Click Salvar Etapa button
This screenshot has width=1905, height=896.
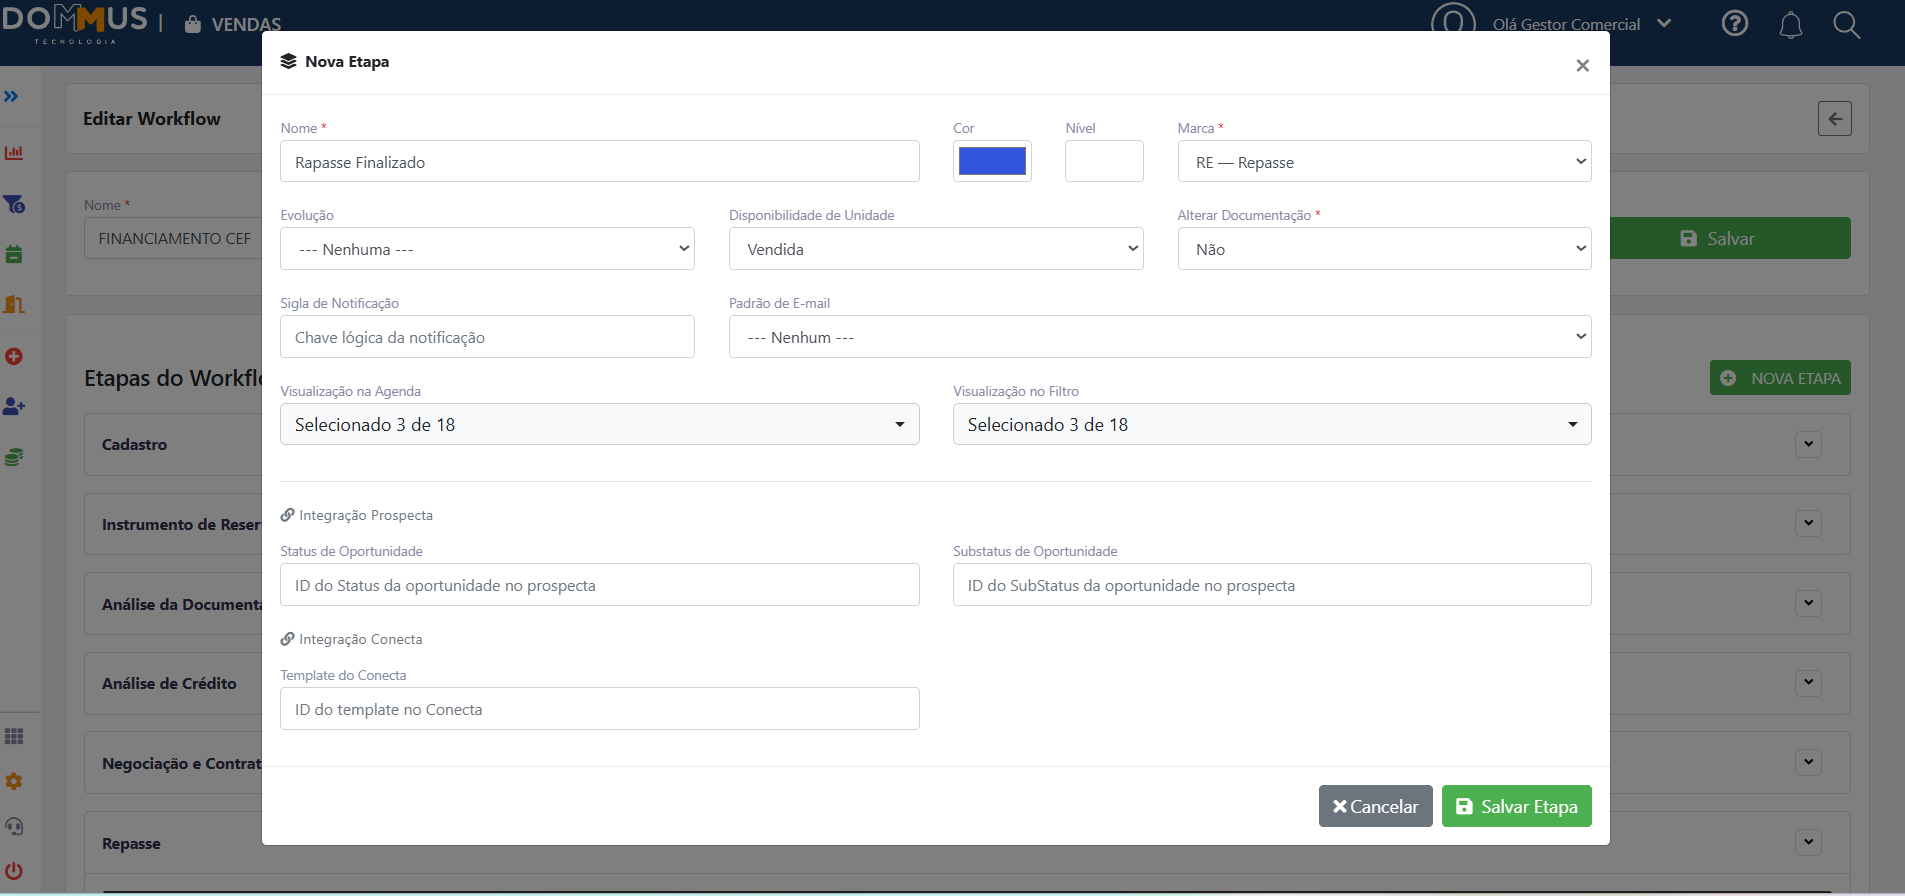1516,806
